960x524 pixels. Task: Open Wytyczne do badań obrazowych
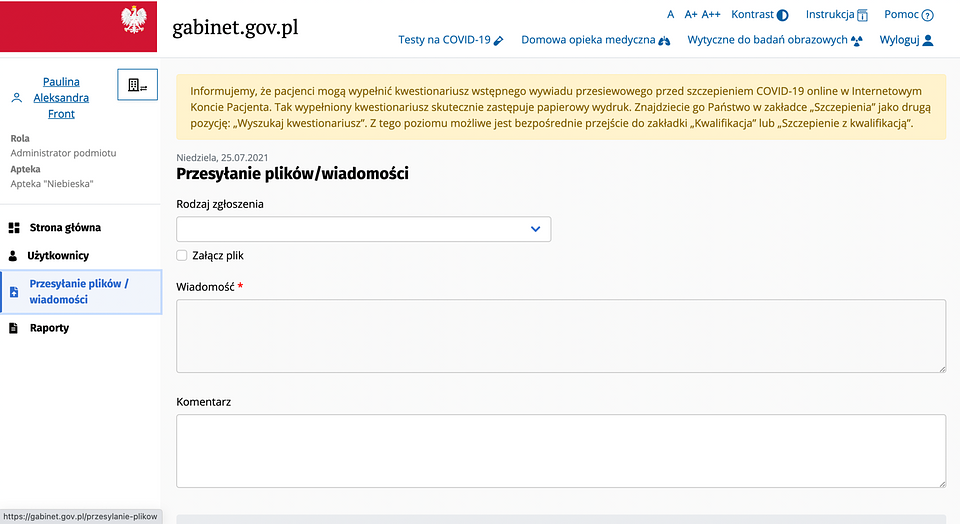click(774, 40)
